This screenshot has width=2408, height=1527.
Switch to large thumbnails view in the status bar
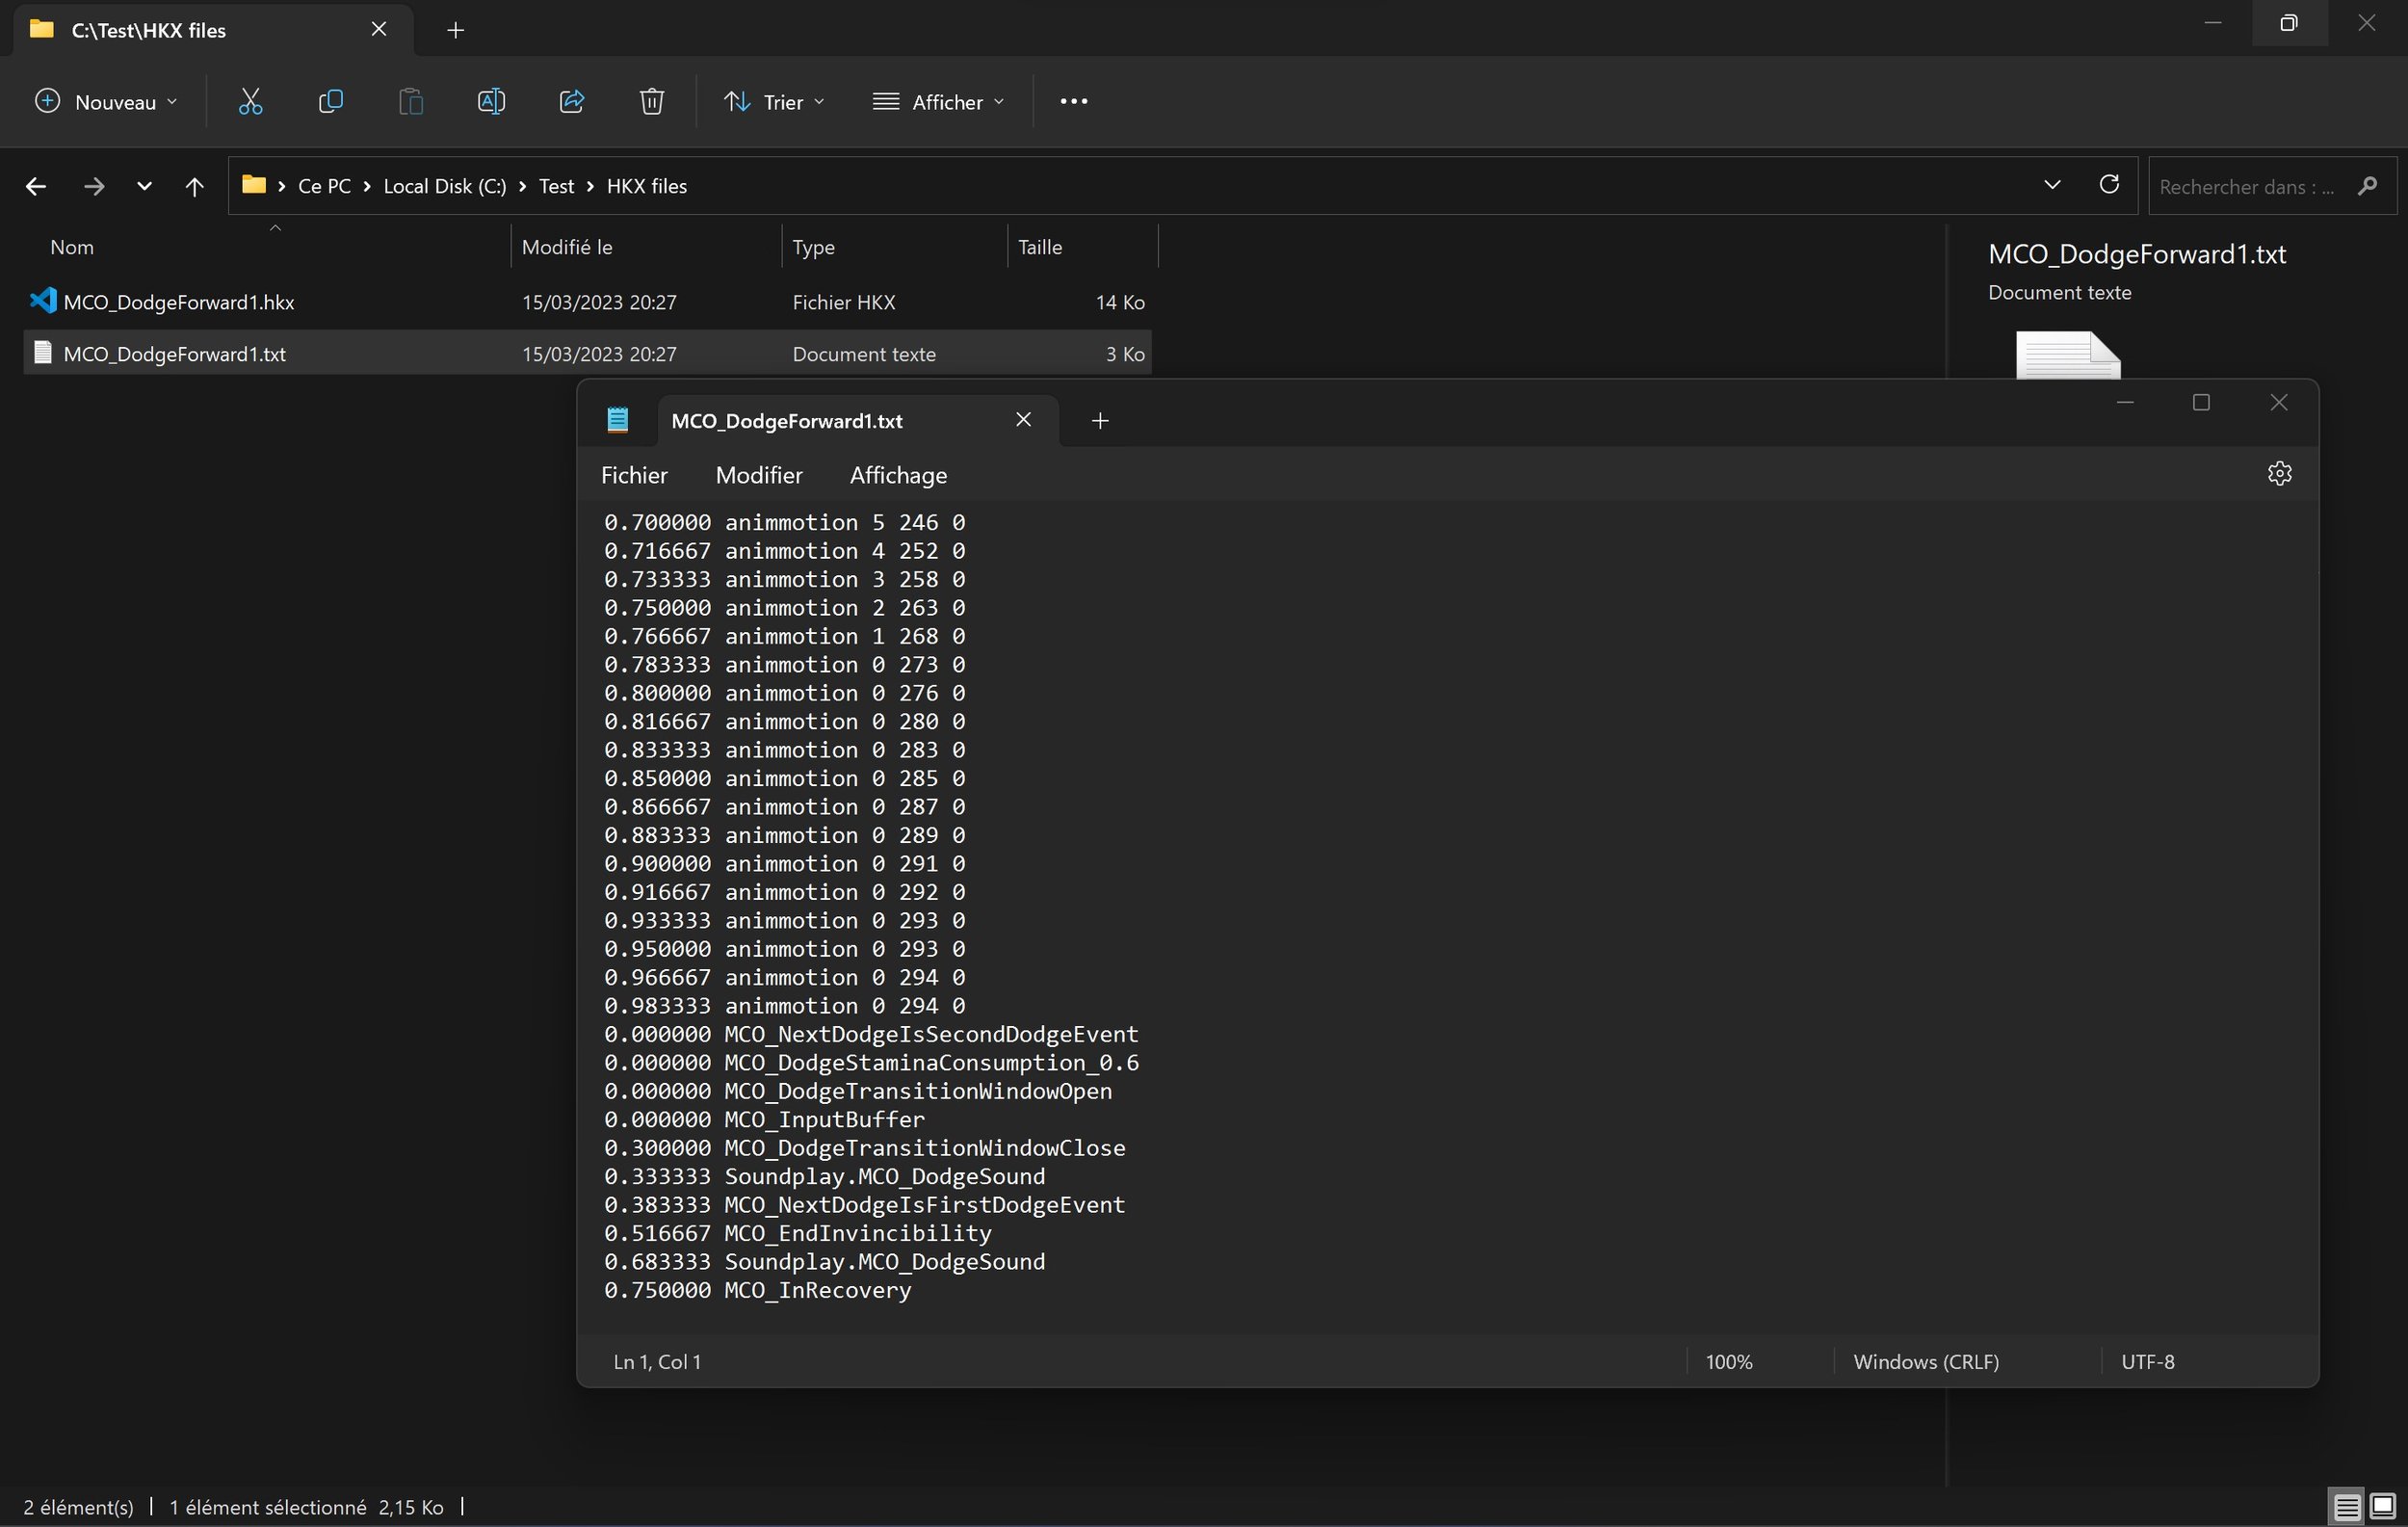(x=2383, y=1506)
